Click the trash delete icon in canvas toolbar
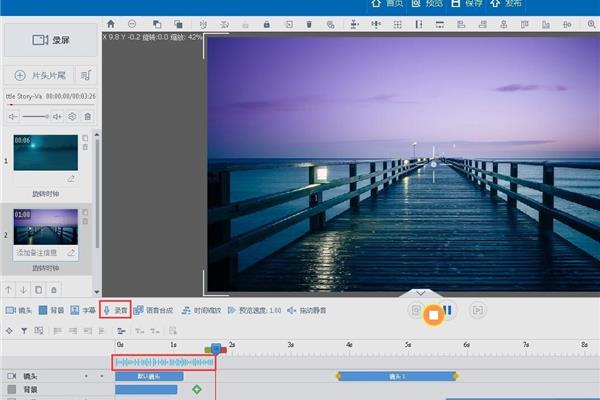The width and height of the screenshot is (600, 400). click(x=309, y=24)
